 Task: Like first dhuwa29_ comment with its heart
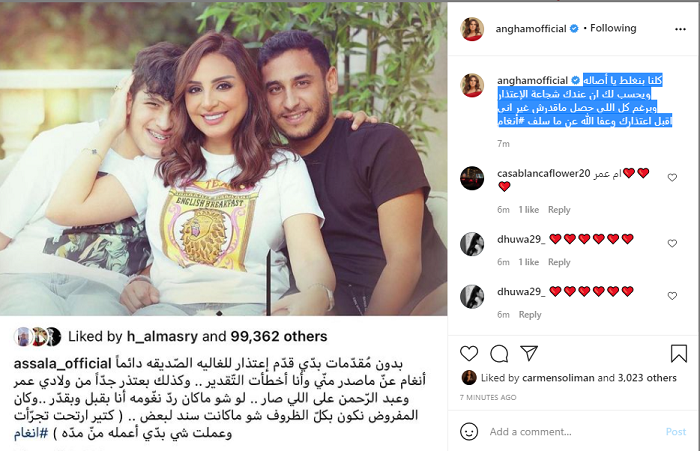[x=672, y=243]
